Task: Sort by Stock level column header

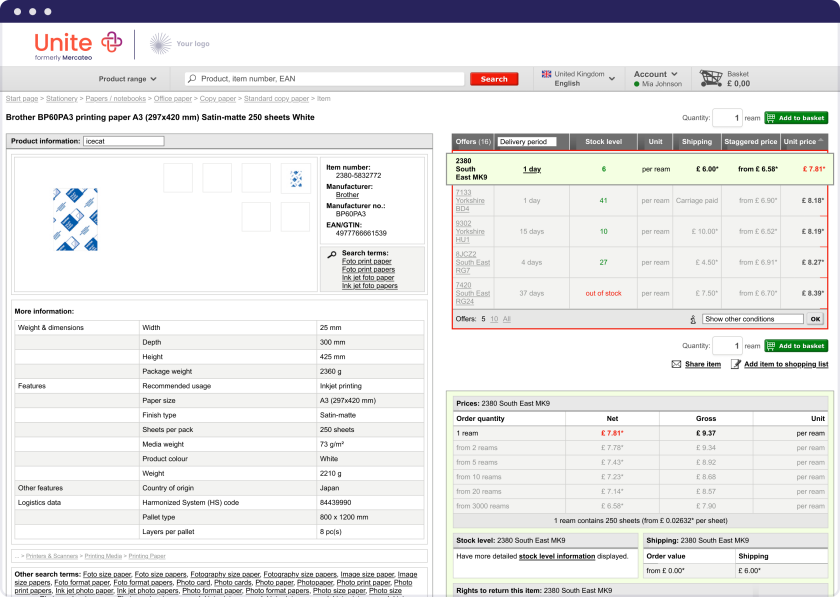Action: [x=603, y=141]
